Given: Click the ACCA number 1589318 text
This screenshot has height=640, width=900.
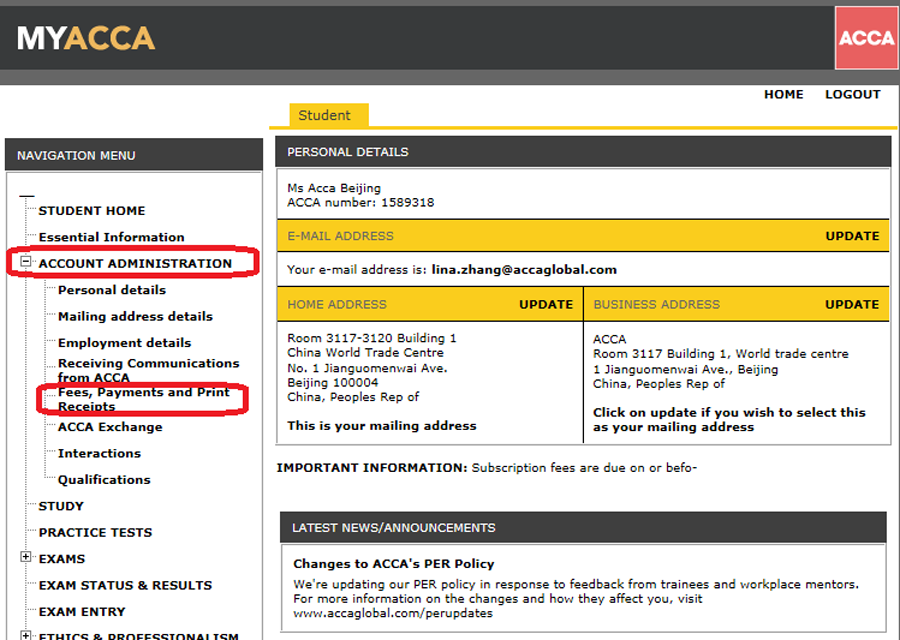Looking at the screenshot, I should (360, 203).
